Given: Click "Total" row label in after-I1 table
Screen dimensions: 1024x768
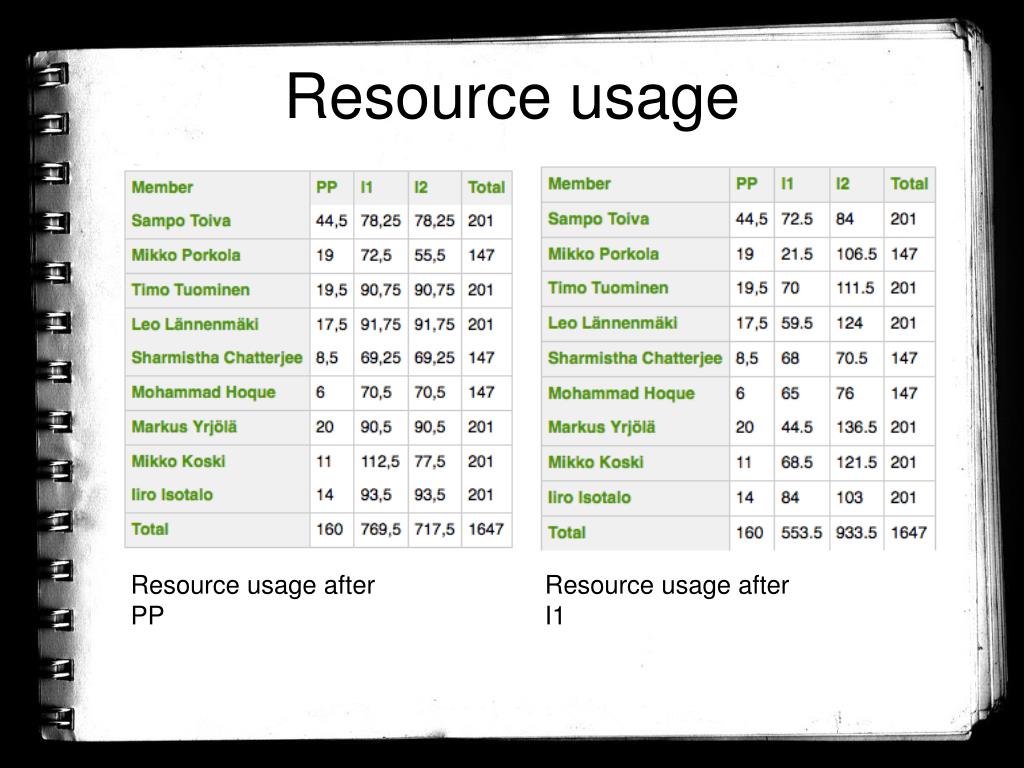Looking at the screenshot, I should 567,533.
